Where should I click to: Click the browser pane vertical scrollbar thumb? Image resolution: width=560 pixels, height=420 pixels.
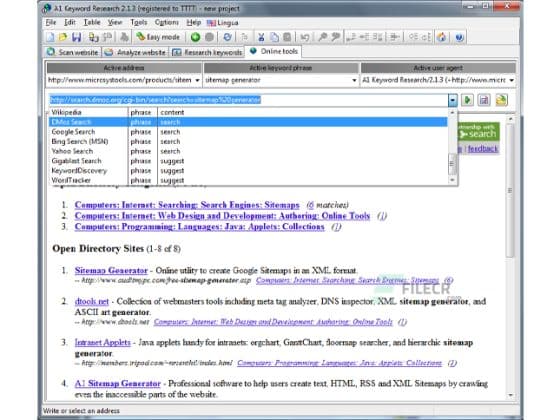510,190
